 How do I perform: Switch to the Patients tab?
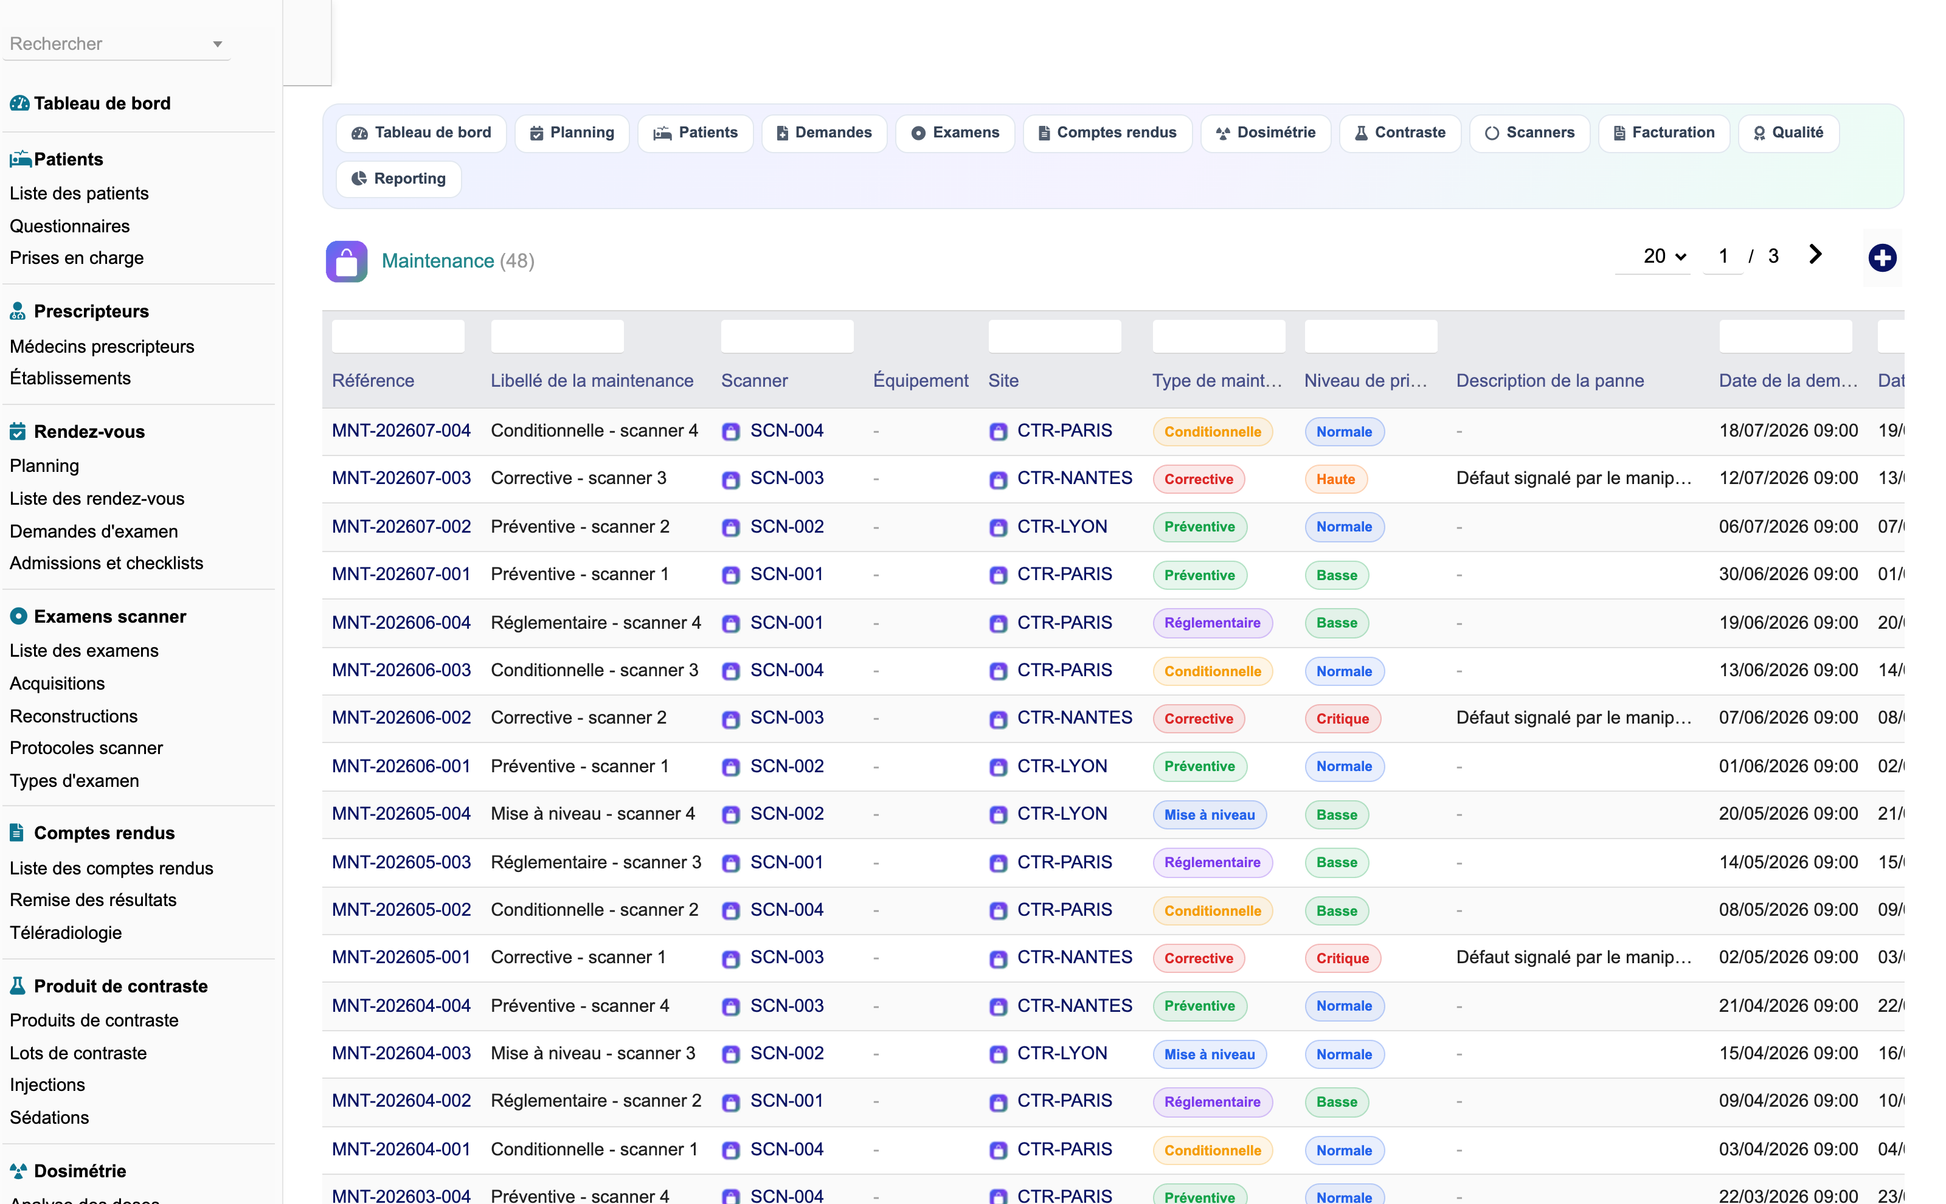[x=695, y=133]
